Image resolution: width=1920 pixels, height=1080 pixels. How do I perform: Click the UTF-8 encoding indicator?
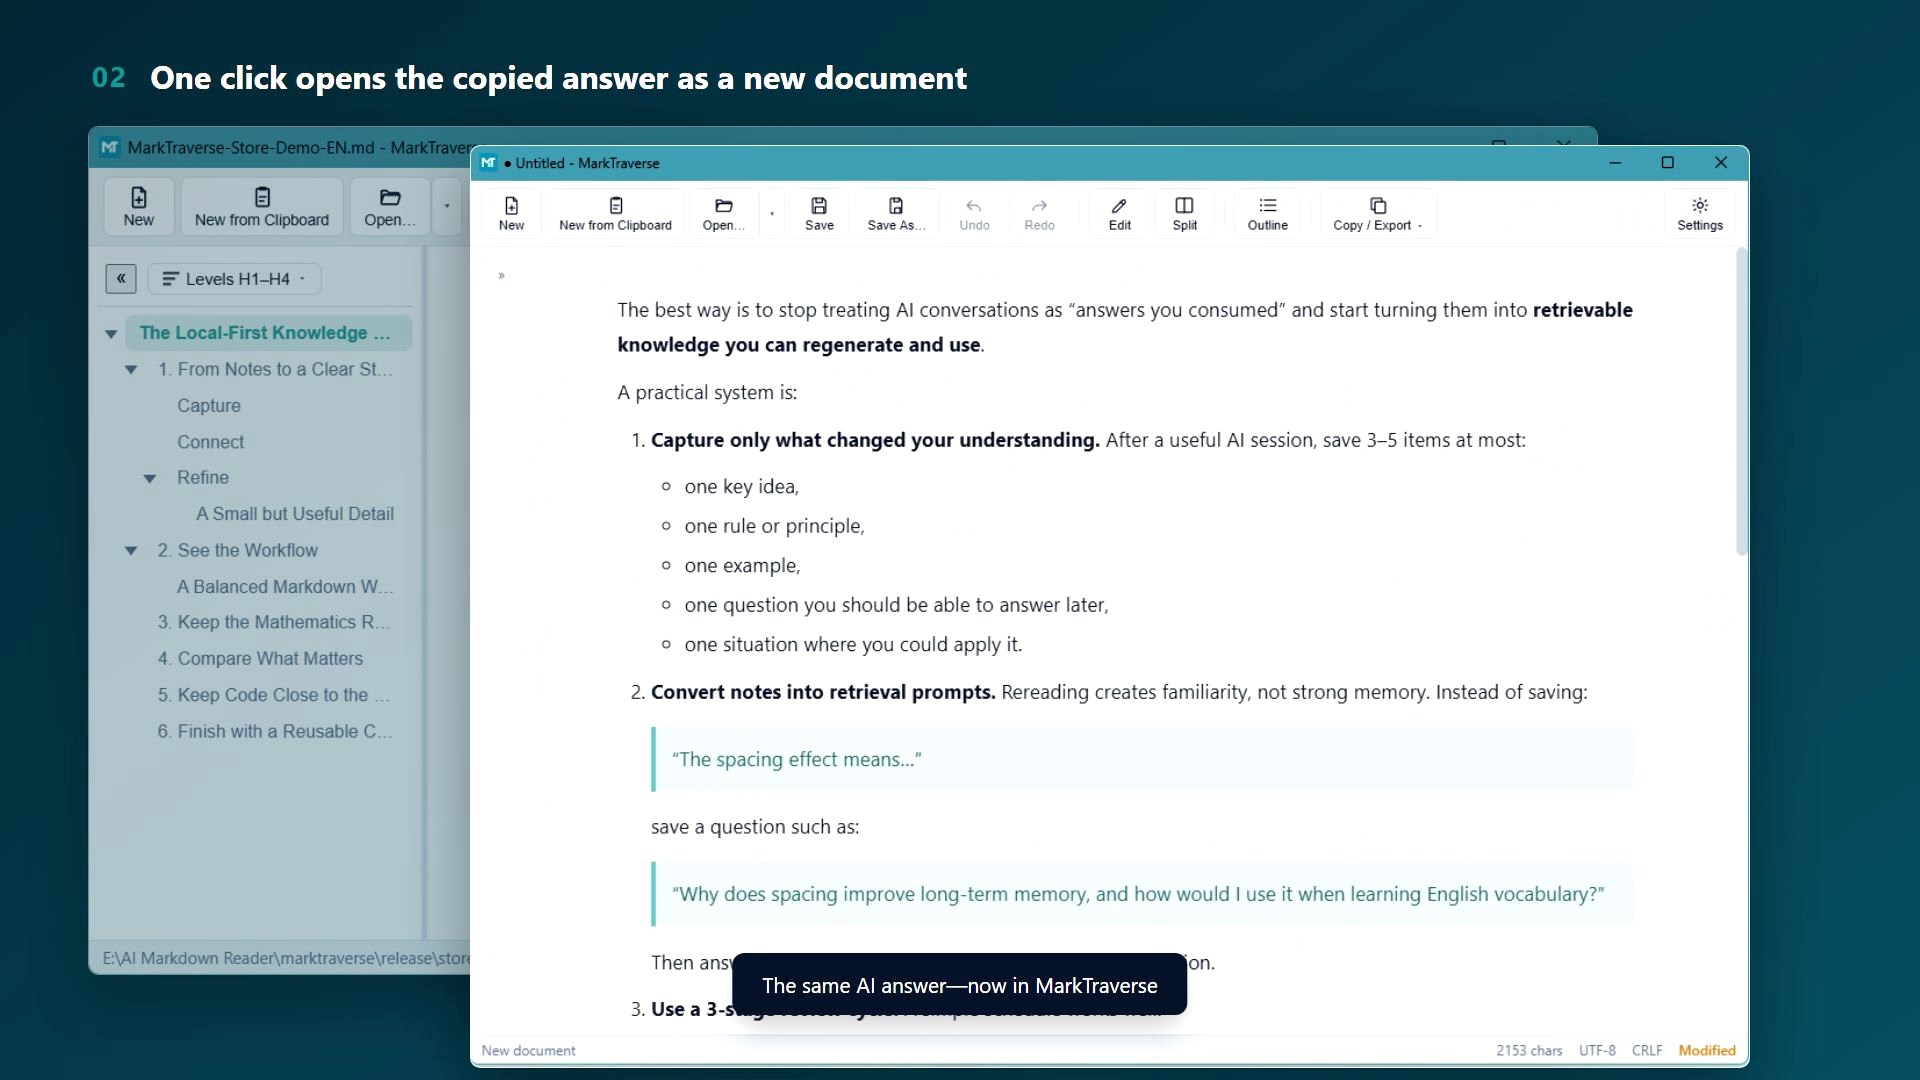[1597, 1050]
